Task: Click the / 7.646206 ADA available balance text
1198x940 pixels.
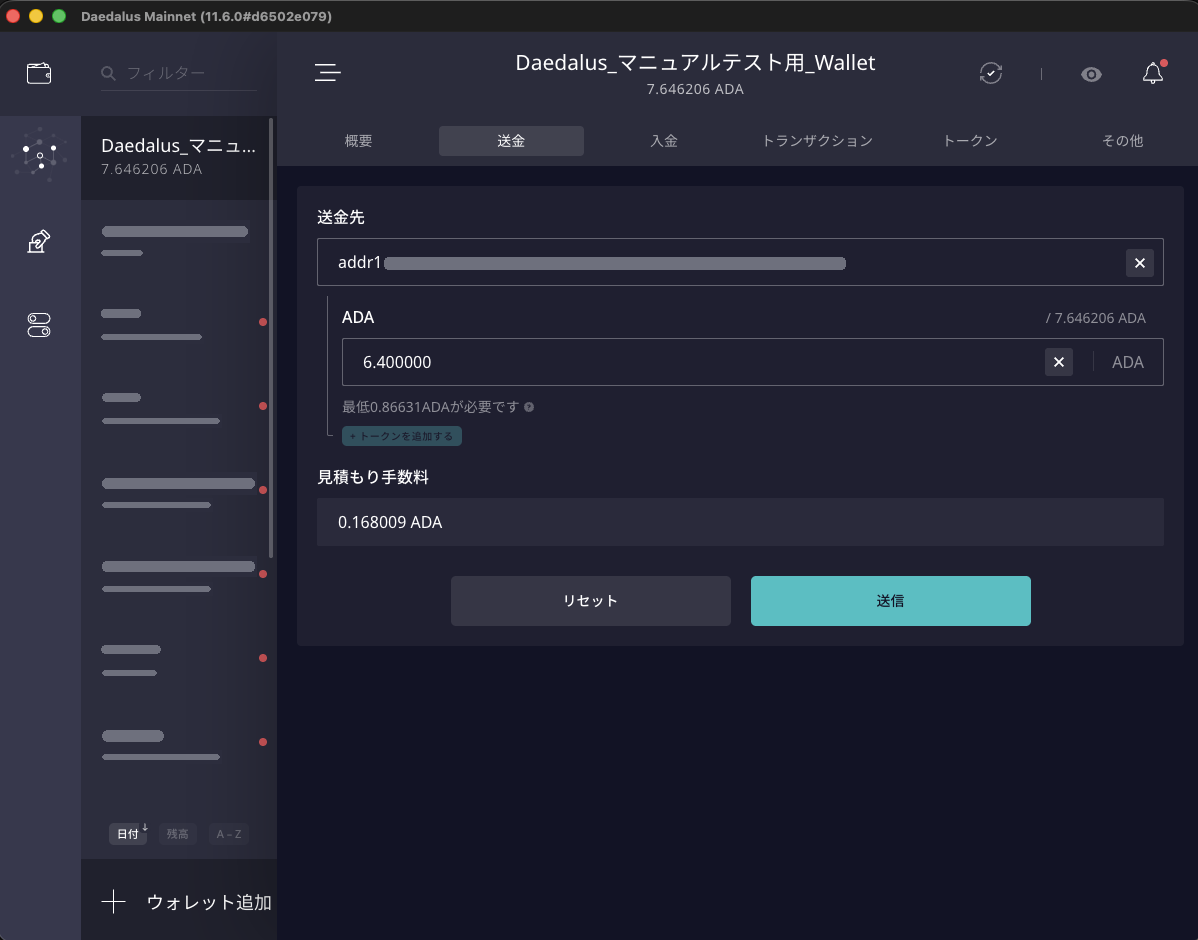Action: coord(1096,318)
